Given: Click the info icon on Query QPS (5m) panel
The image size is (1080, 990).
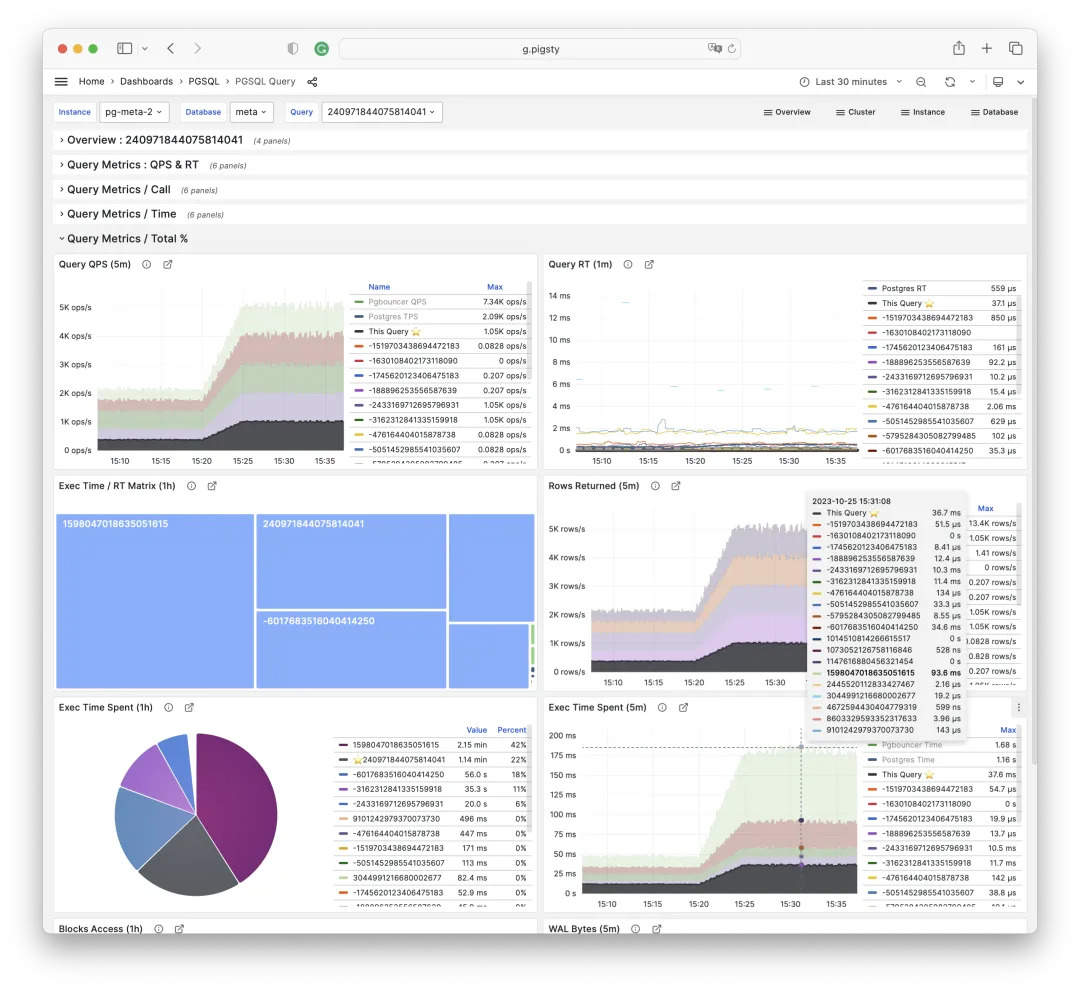Looking at the screenshot, I should point(146,264).
